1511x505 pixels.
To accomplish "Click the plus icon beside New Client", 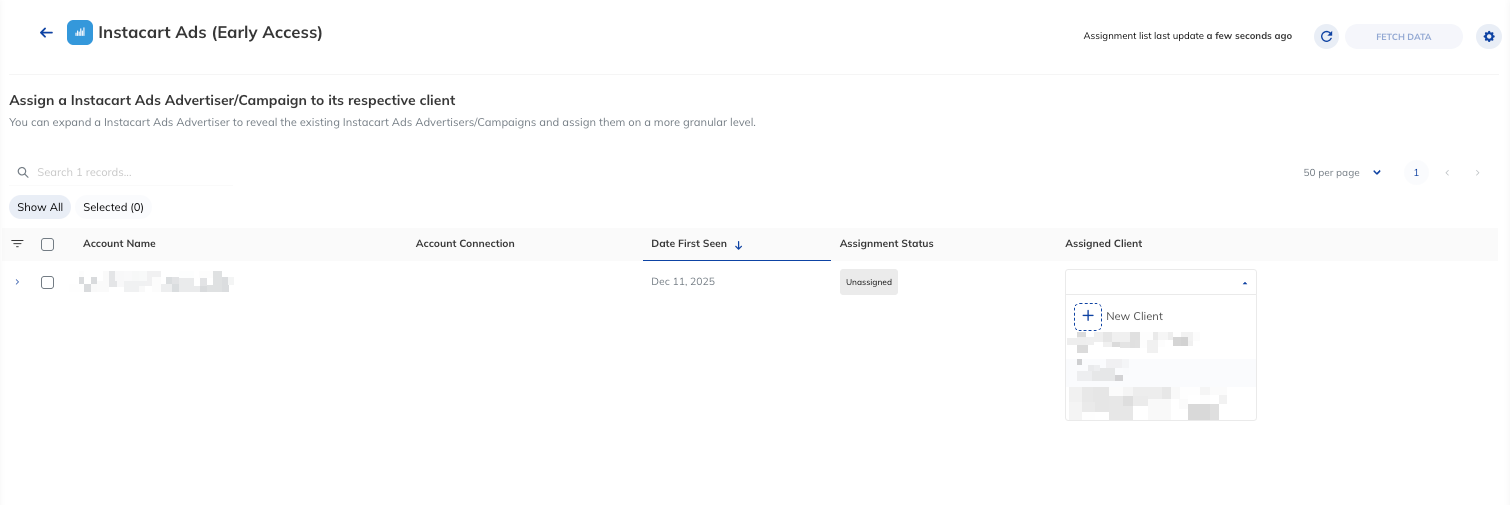I will pos(1088,316).
